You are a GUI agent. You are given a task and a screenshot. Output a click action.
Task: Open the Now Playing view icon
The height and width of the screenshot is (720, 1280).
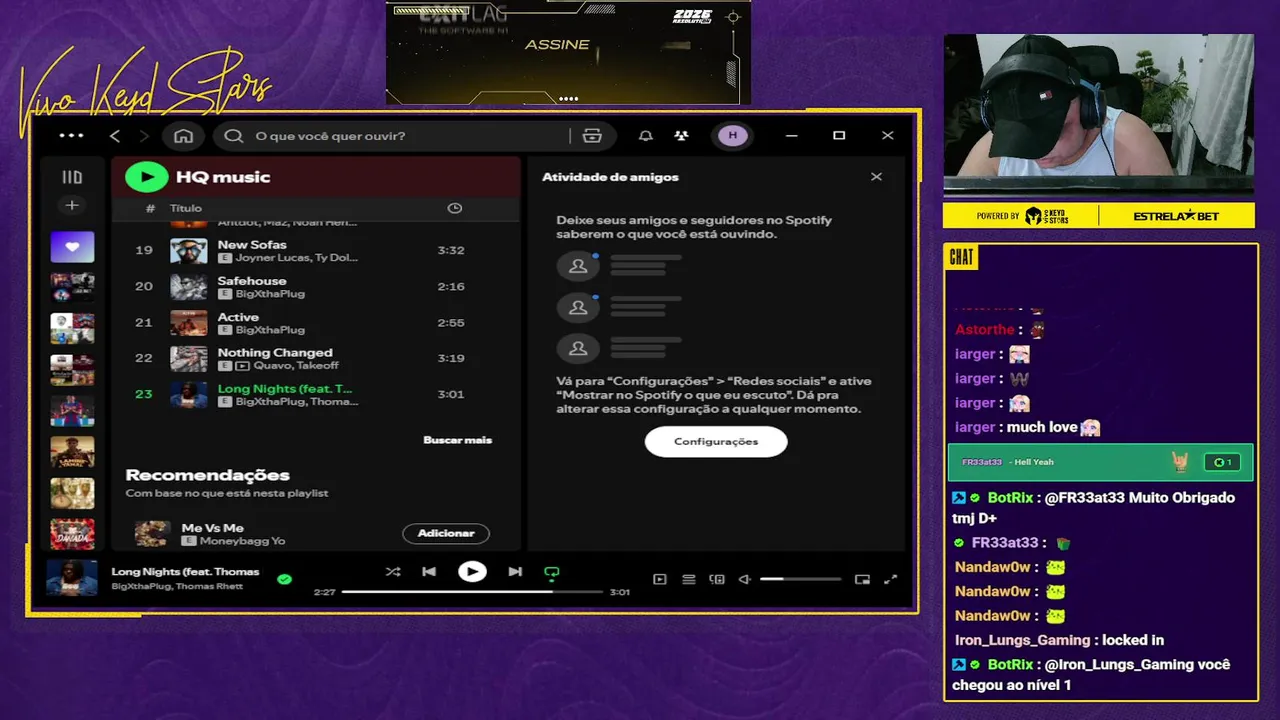(660, 579)
